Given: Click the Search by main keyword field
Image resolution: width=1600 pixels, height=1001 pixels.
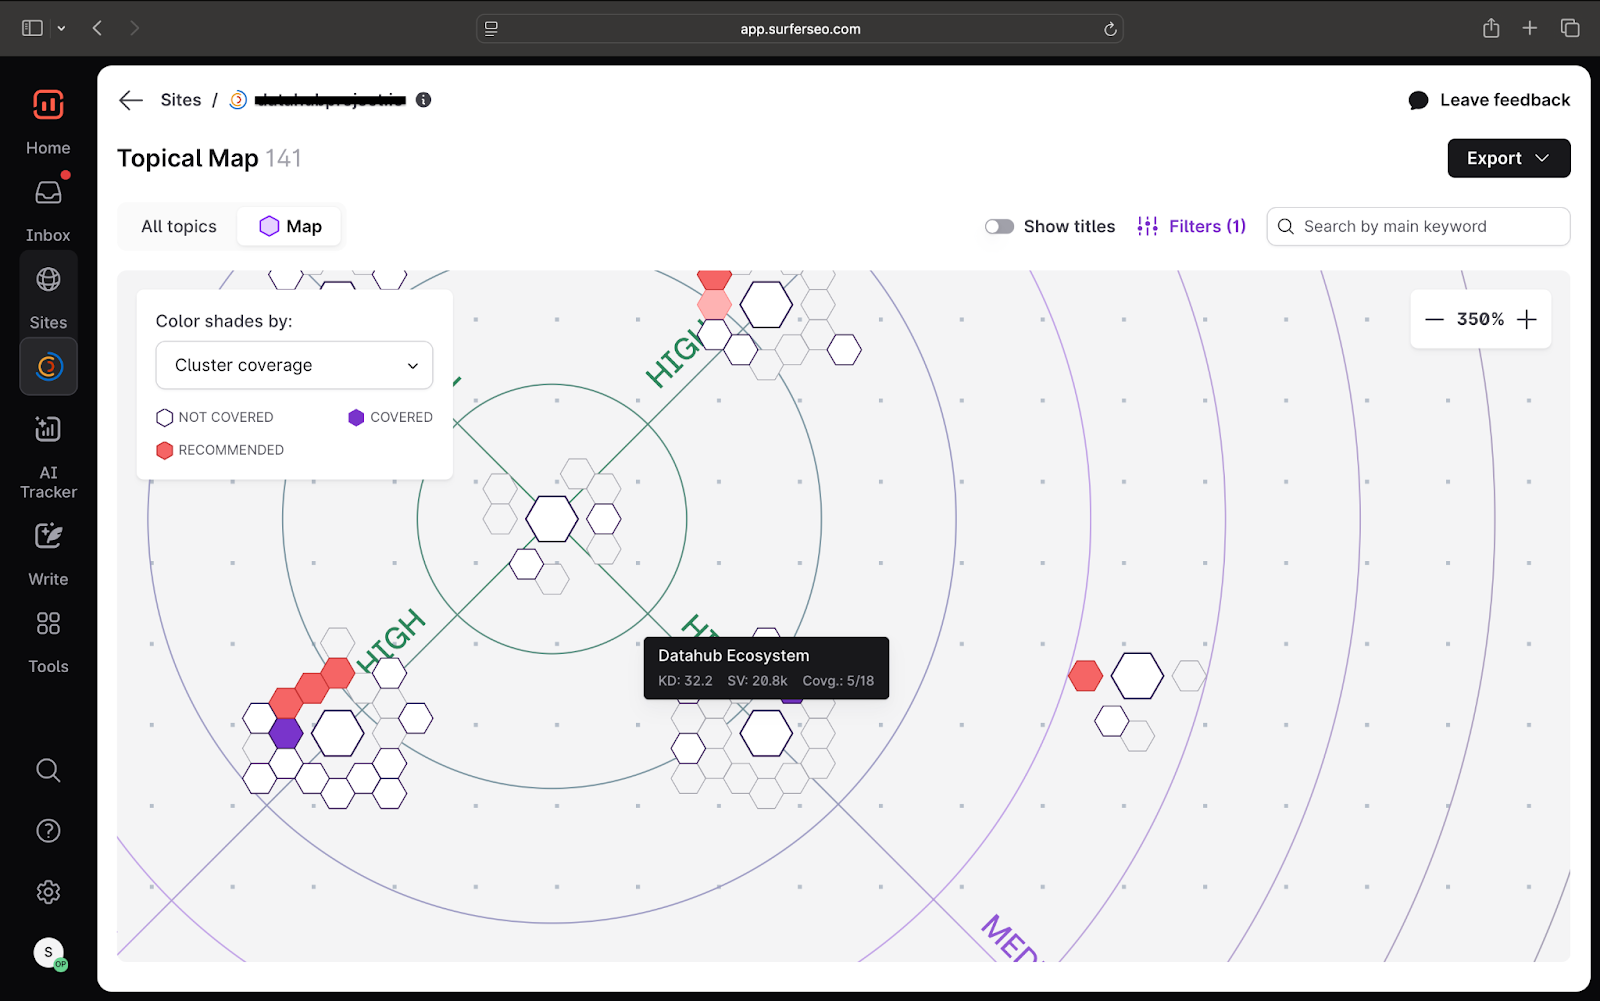Looking at the screenshot, I should pos(1418,227).
